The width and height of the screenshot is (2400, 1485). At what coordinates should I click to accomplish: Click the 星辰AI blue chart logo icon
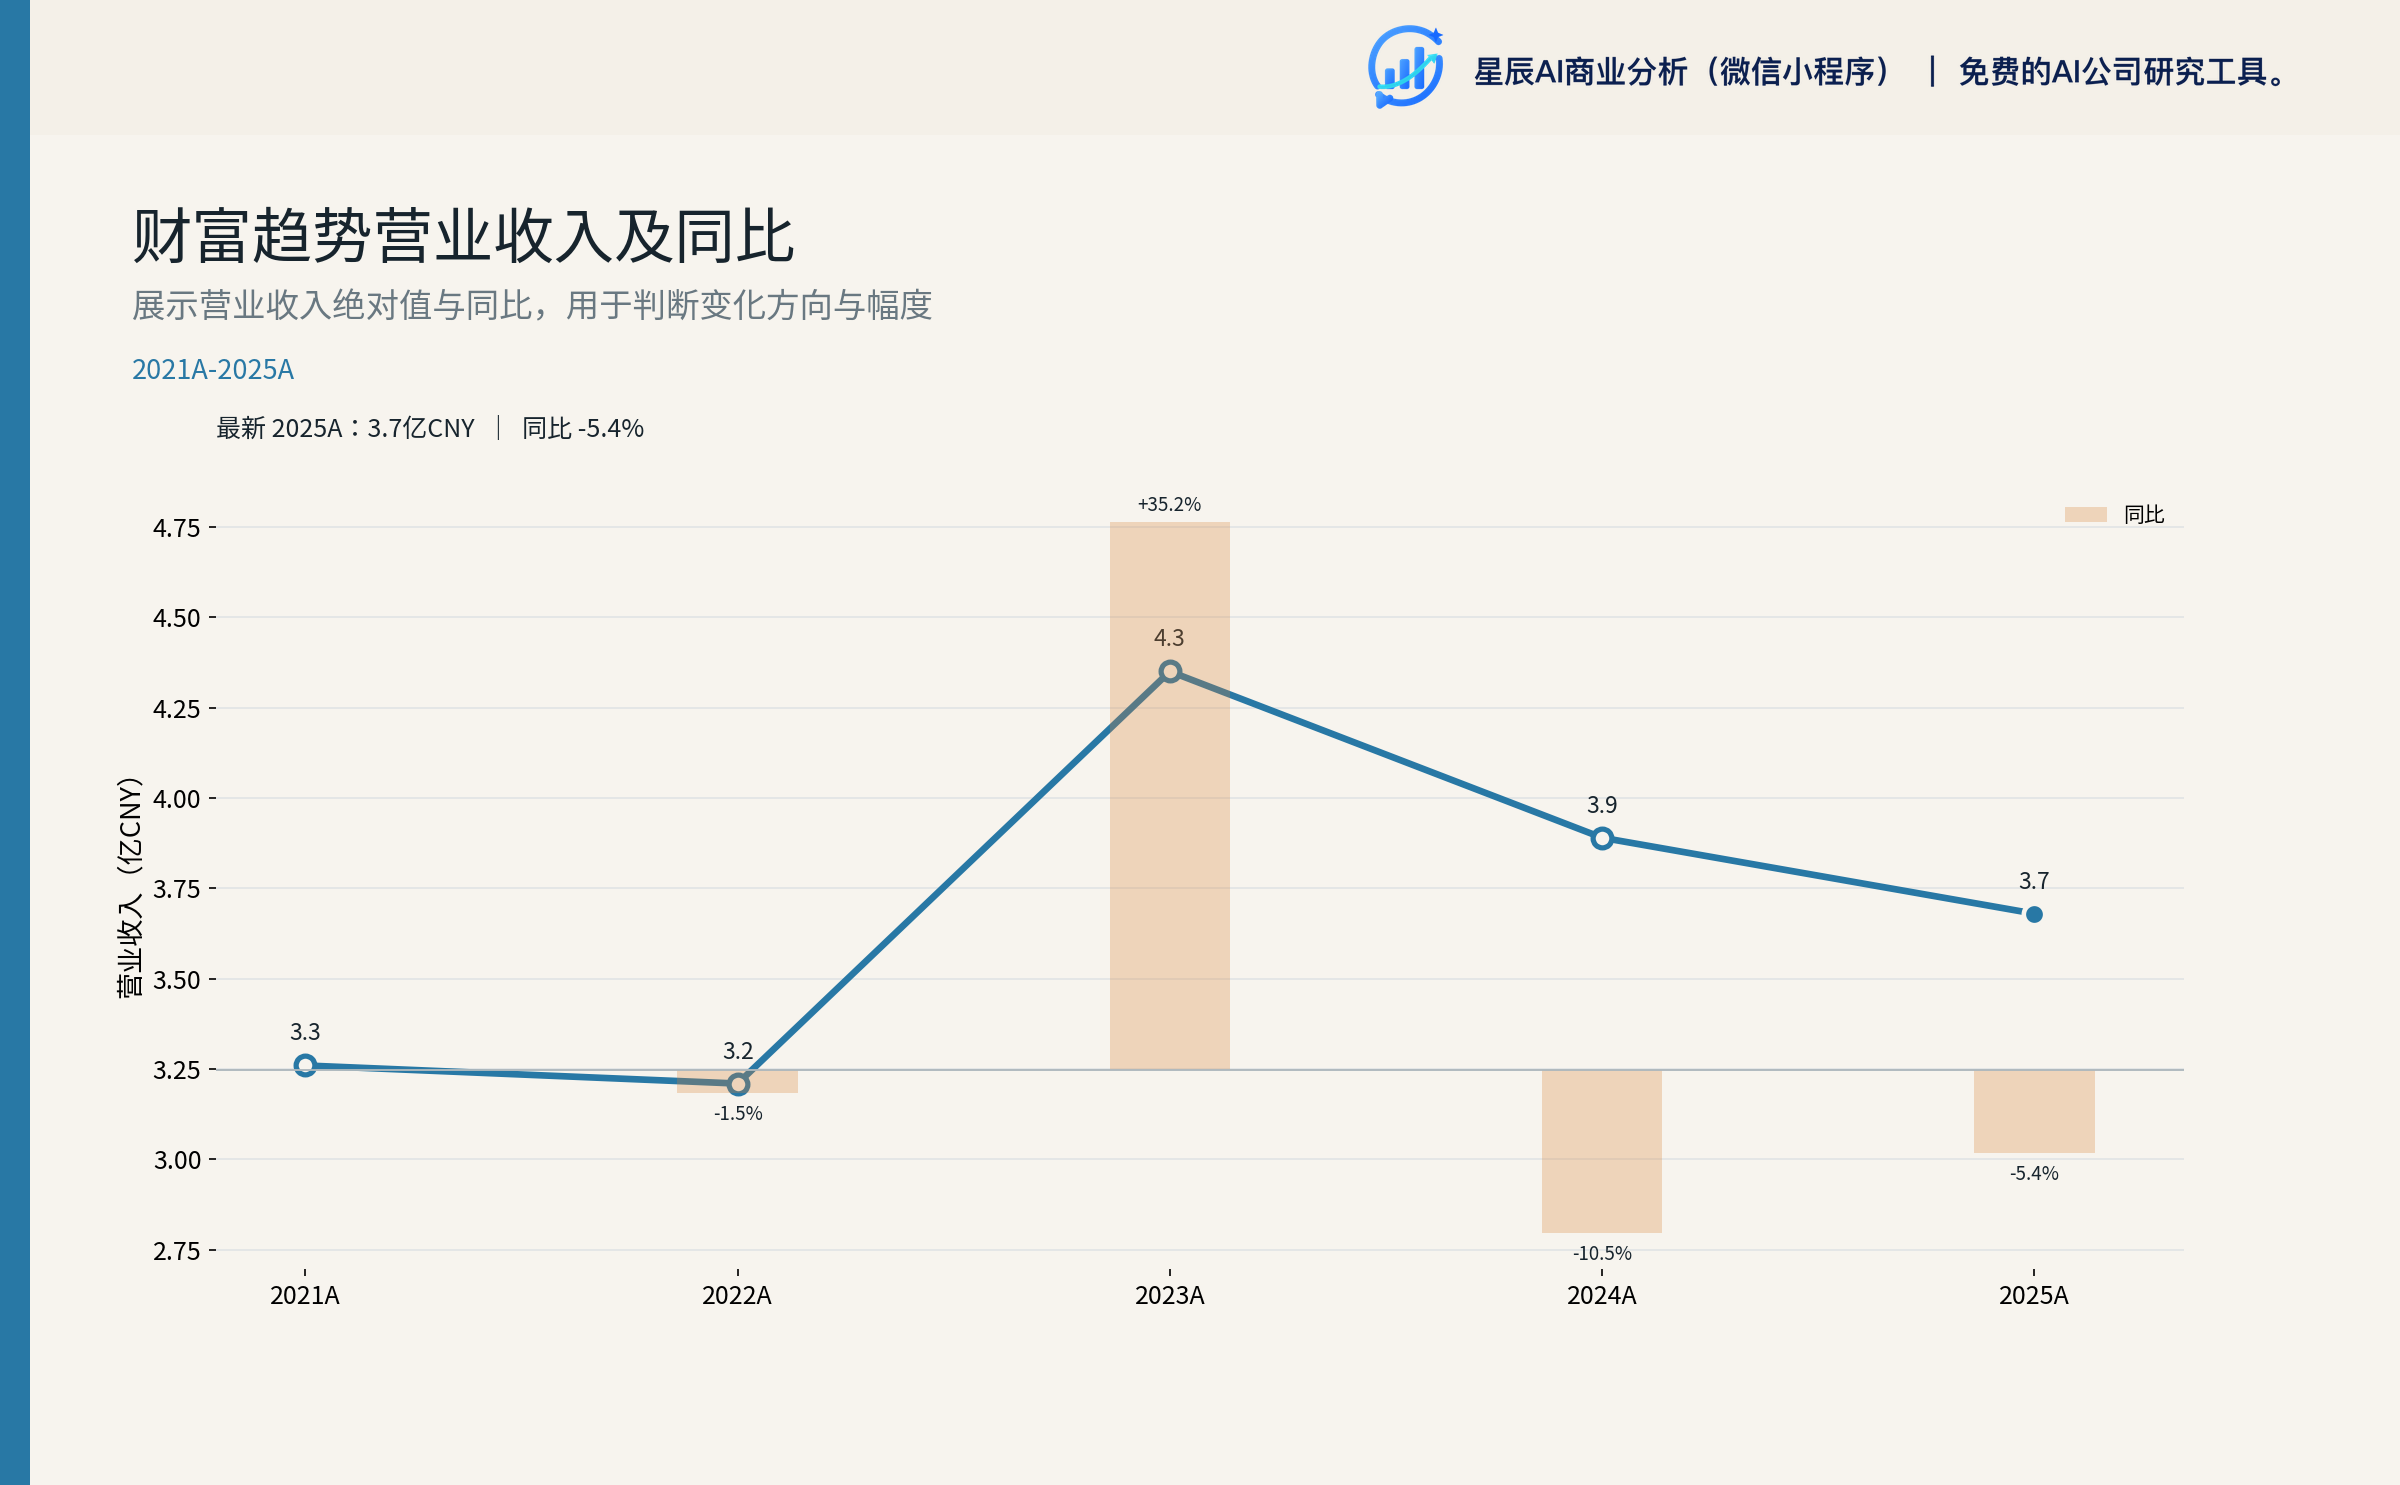pos(1405,67)
